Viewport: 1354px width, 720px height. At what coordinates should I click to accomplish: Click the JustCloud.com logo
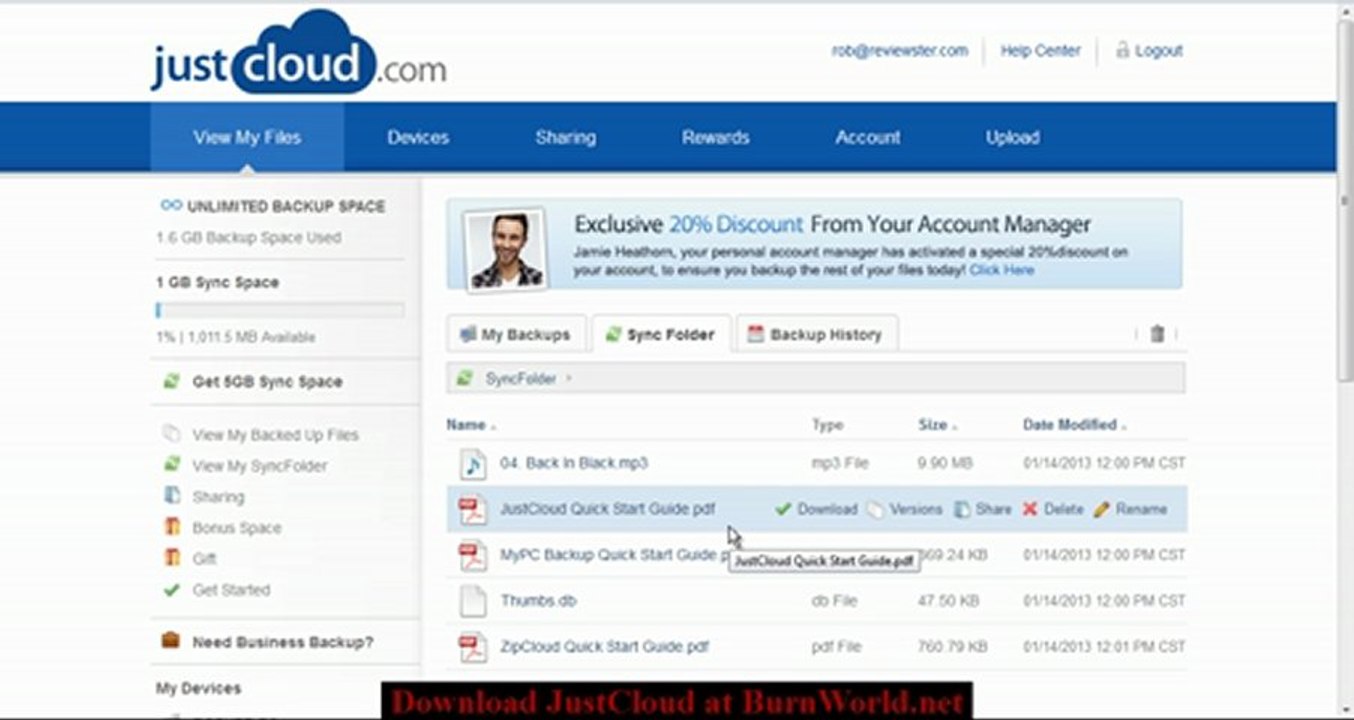[298, 52]
